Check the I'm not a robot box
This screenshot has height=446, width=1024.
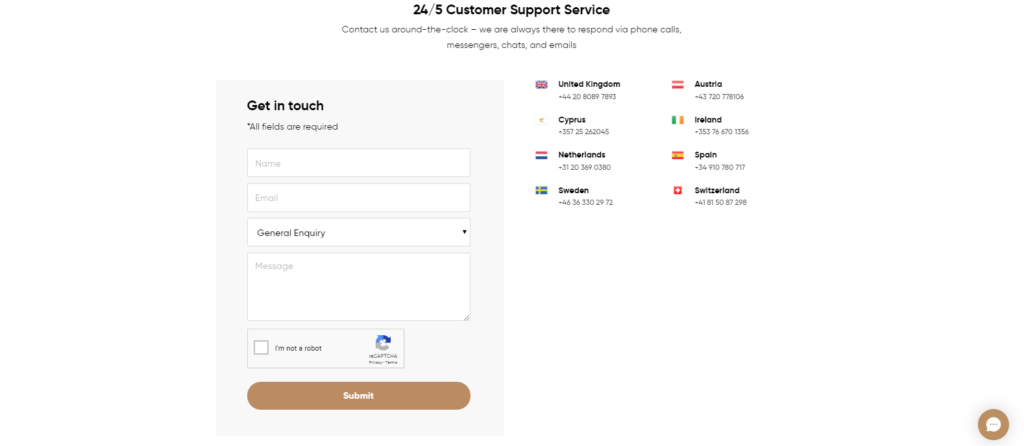coord(261,347)
